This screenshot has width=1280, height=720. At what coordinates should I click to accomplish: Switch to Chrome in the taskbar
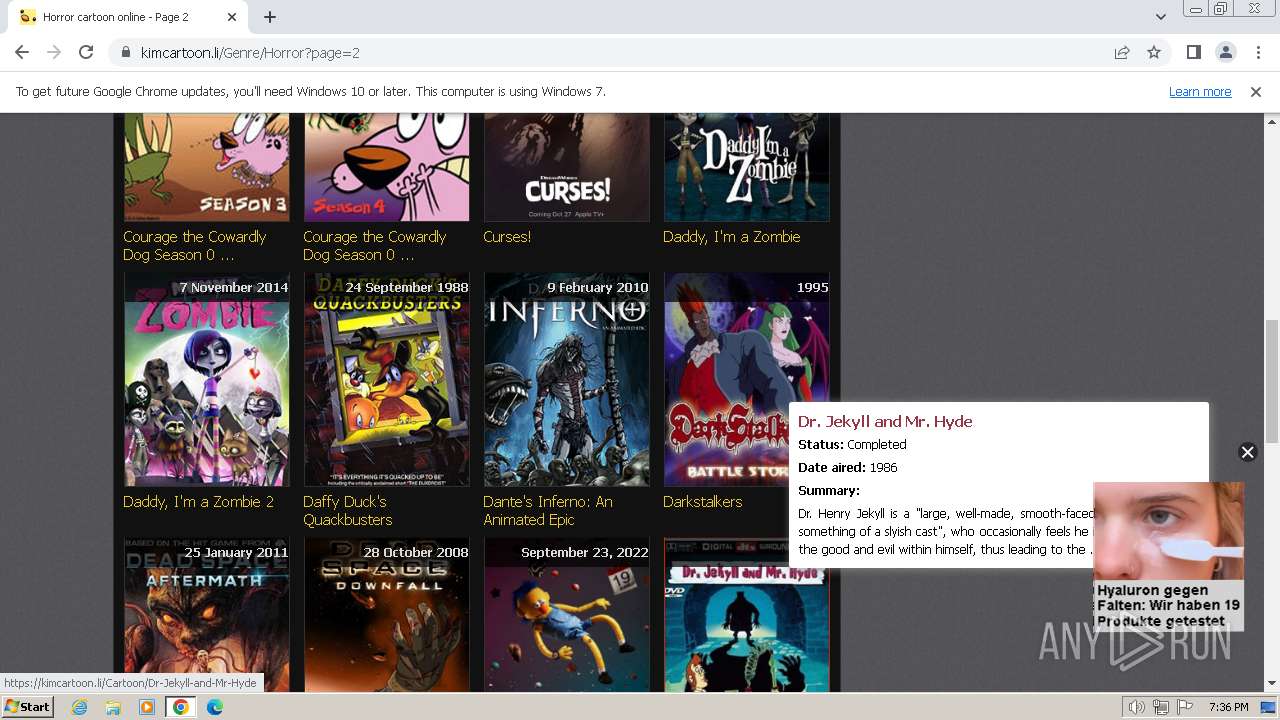pos(181,707)
